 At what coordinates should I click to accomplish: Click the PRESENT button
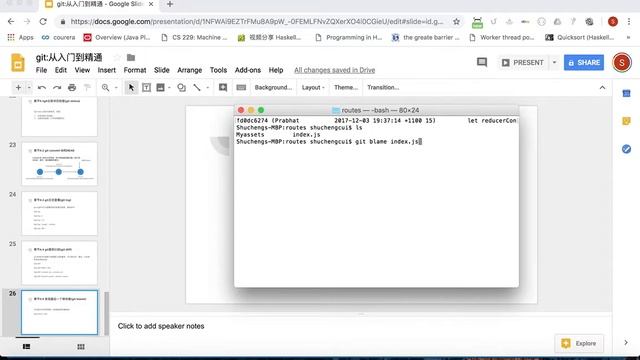523,62
